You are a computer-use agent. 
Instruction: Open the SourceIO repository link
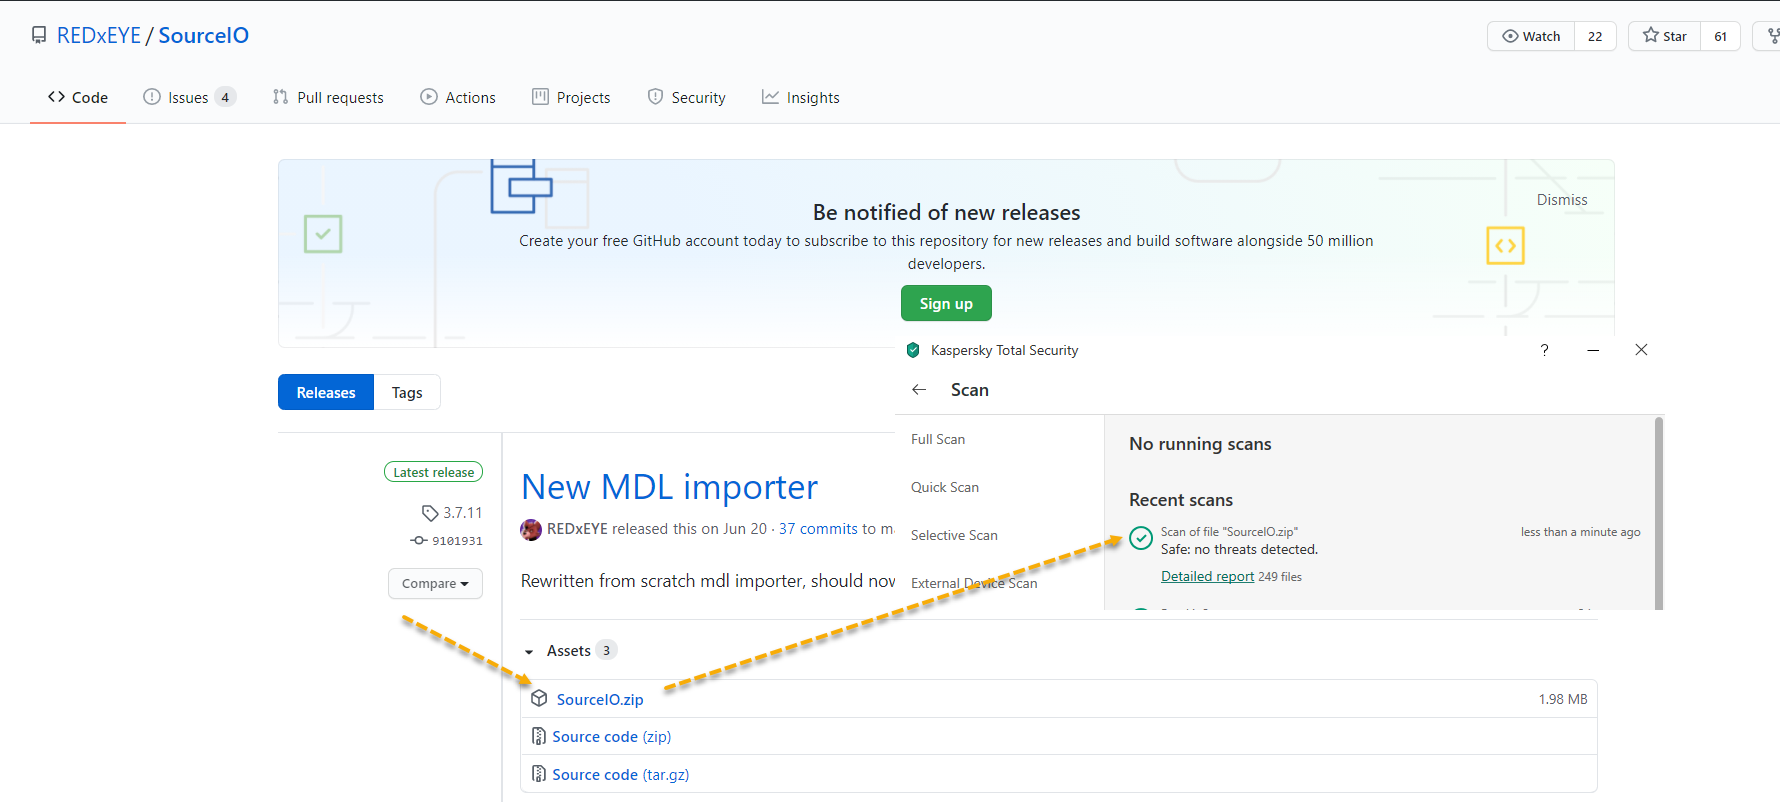(204, 36)
